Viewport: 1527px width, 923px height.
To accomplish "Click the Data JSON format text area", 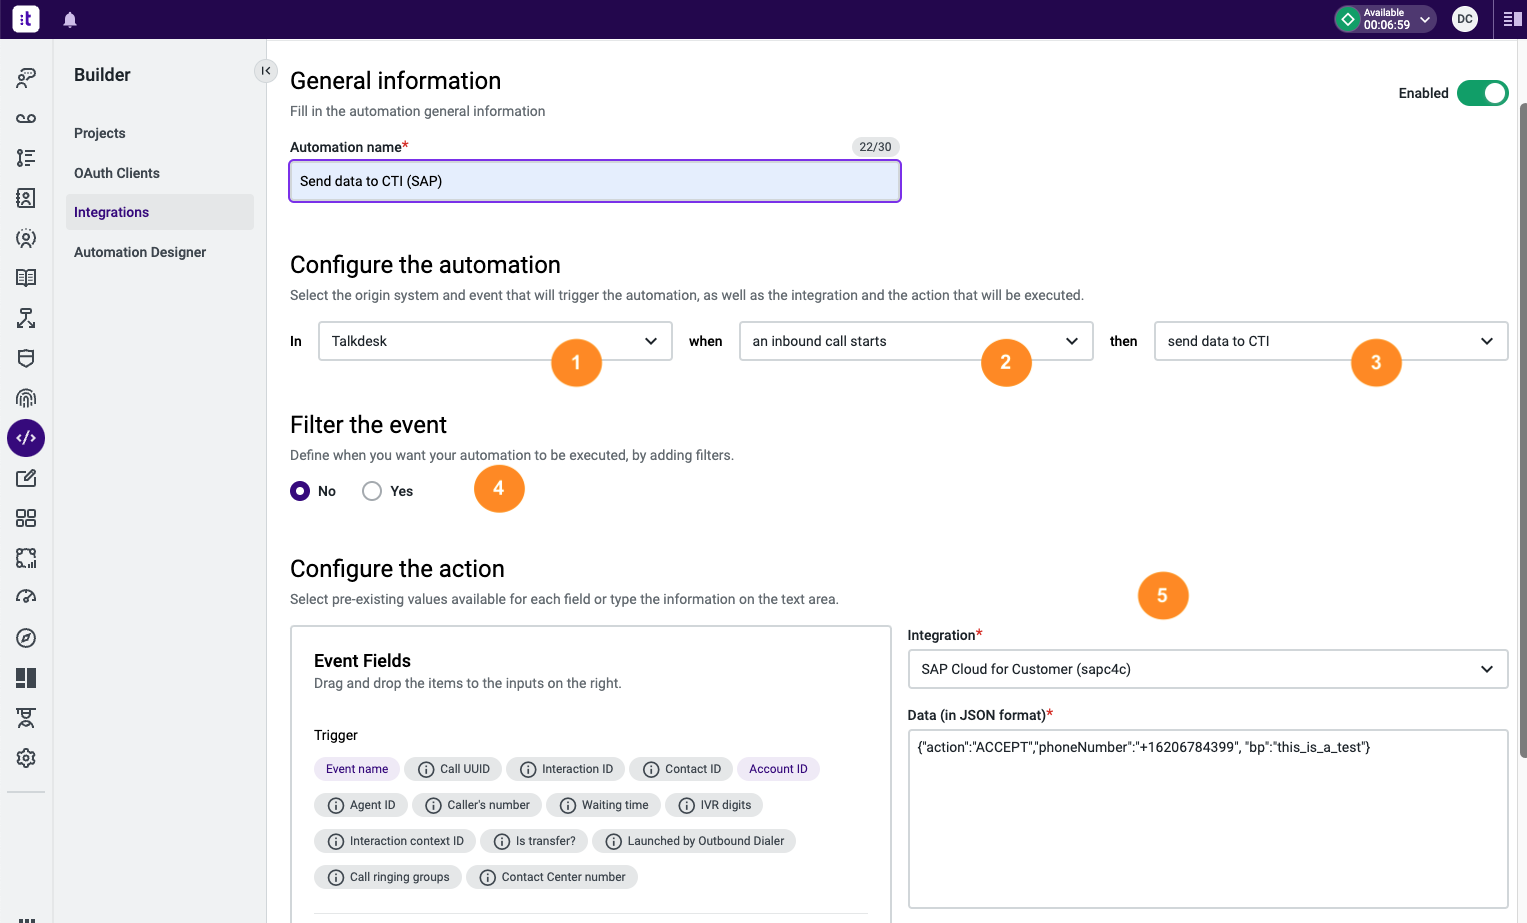I will coord(1208,818).
